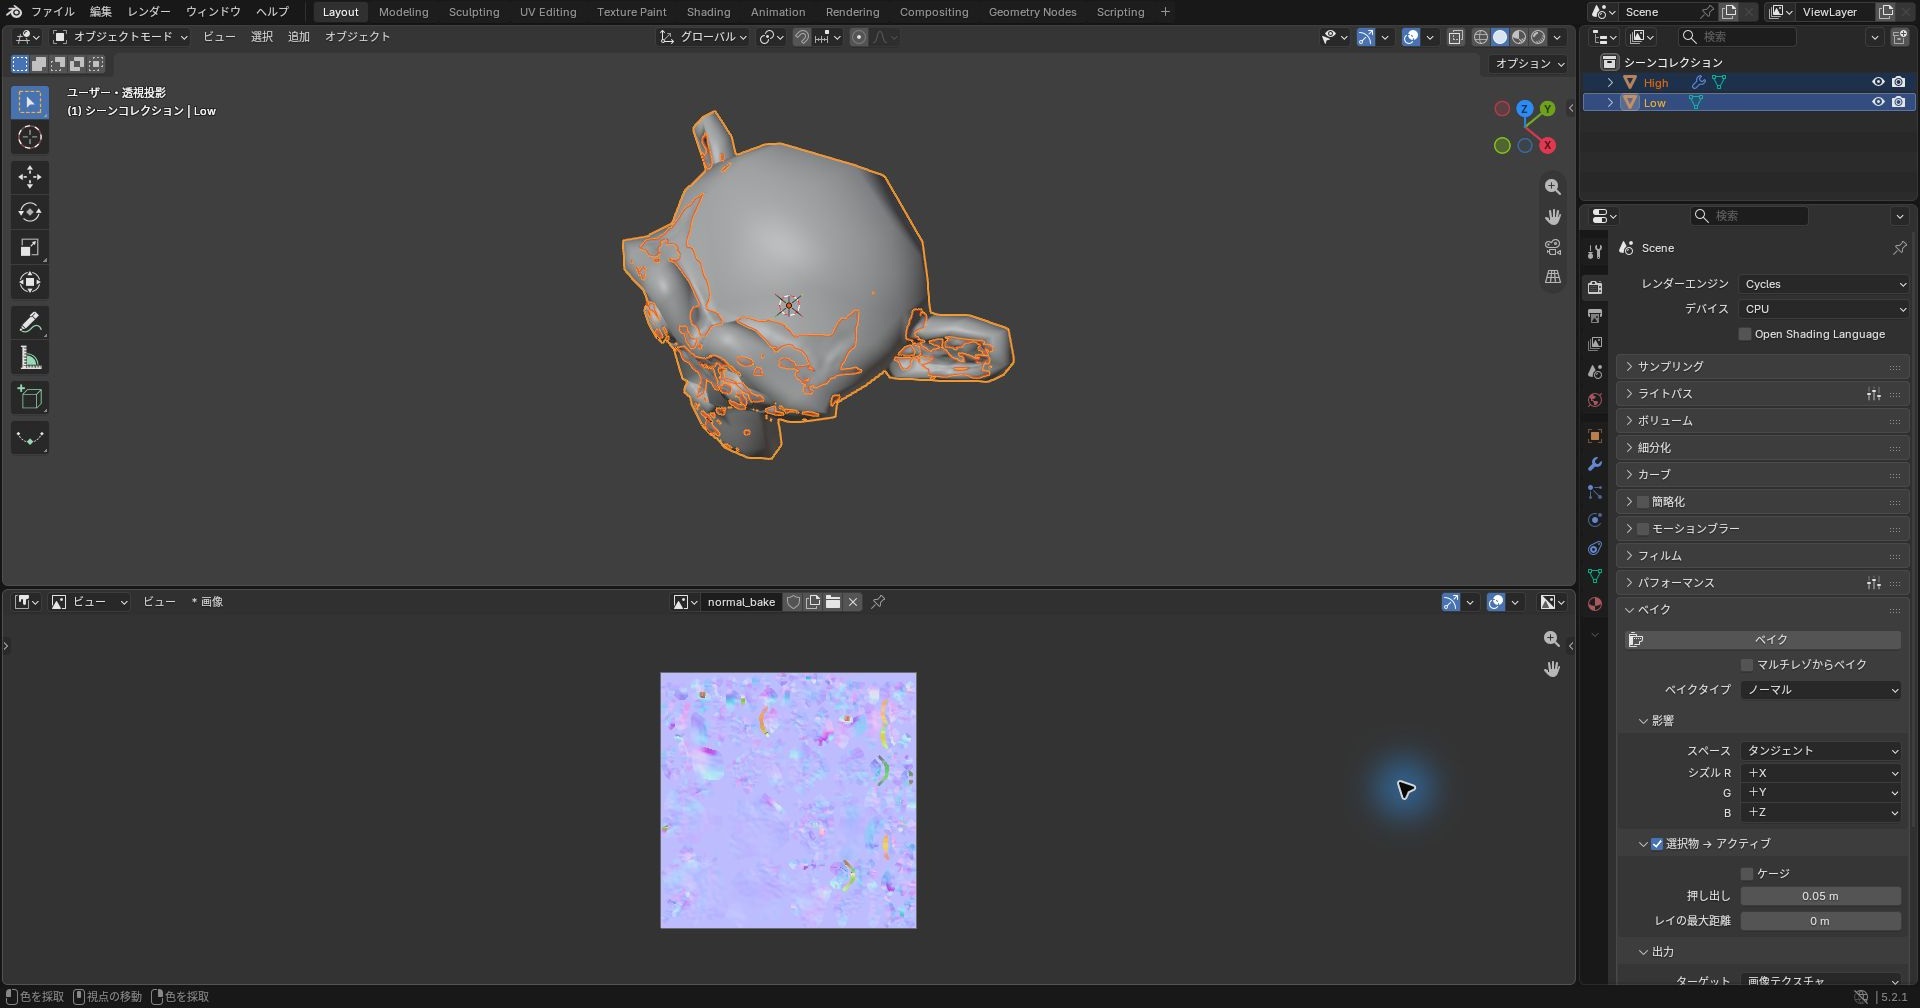
Task: Select the Move tool
Action: [x=30, y=177]
